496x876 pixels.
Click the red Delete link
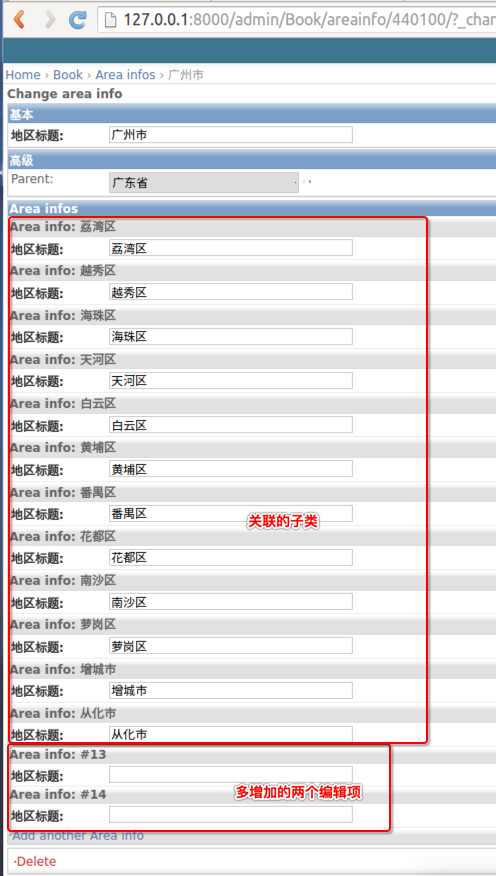(x=36, y=861)
